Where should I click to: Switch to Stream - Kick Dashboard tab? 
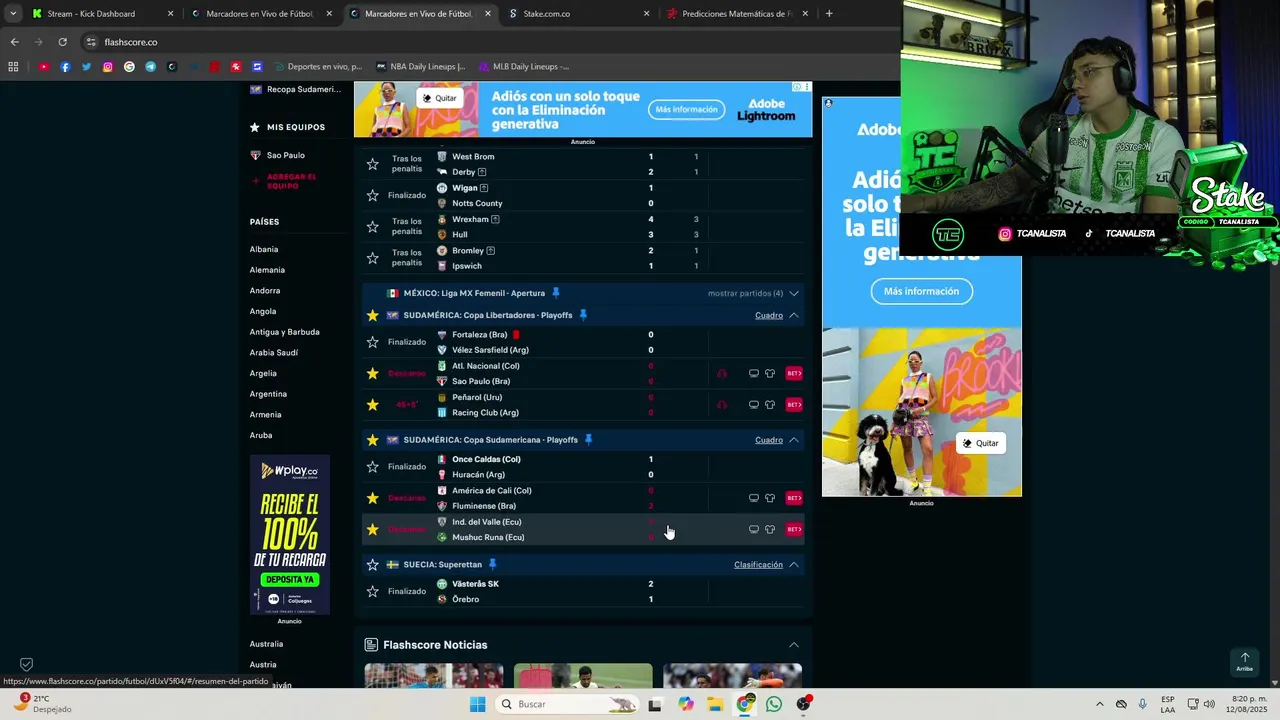click(103, 14)
